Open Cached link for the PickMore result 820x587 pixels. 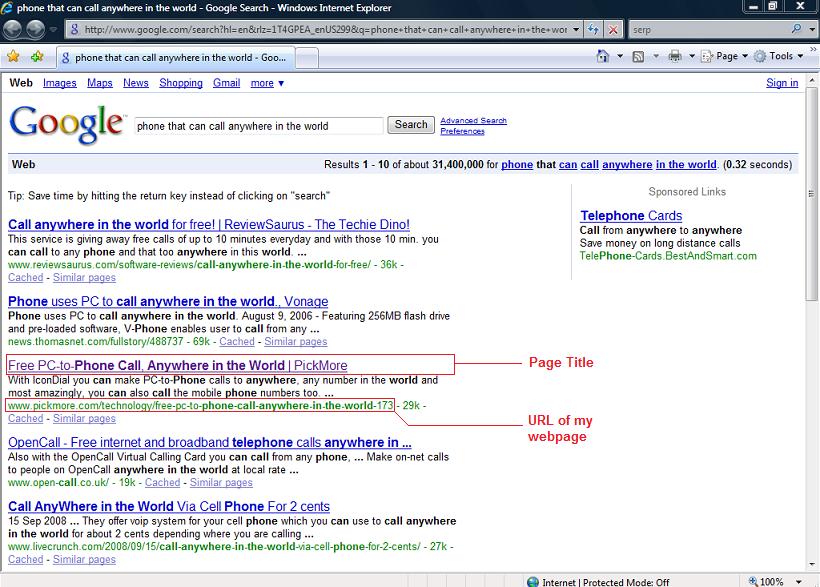tap(26, 418)
